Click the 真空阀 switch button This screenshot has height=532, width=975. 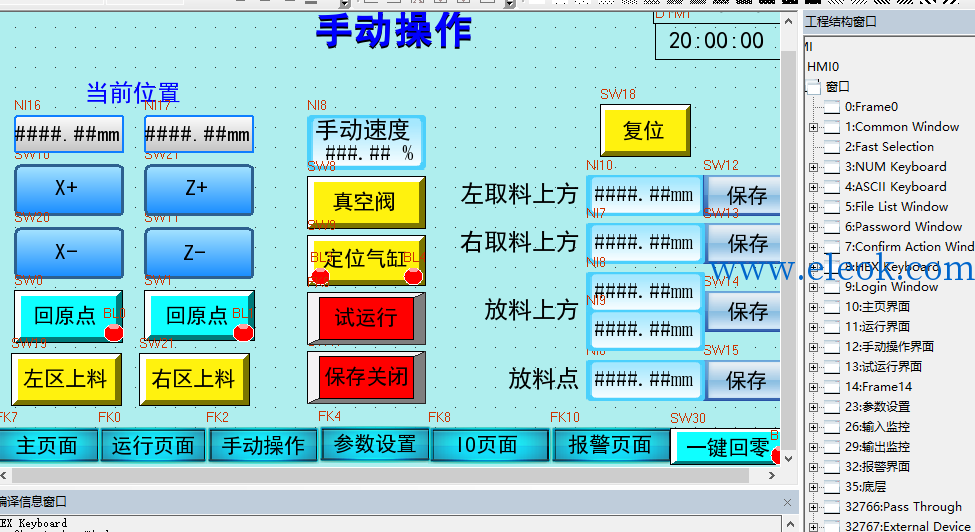pyautogui.click(x=366, y=202)
